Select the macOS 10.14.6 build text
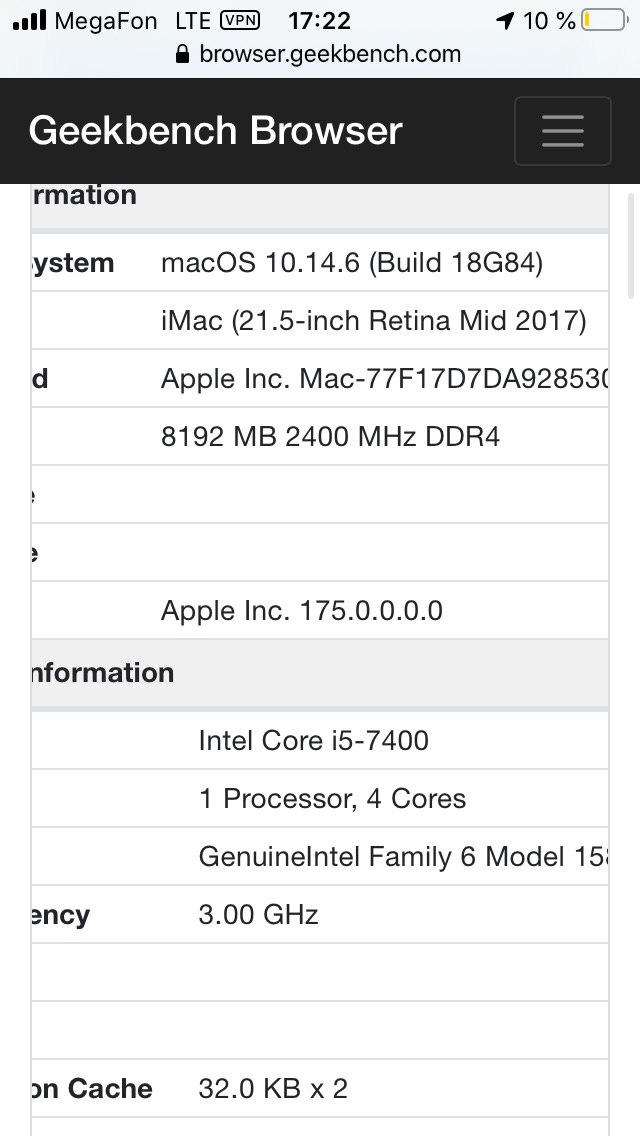The width and height of the screenshot is (640, 1136). (x=352, y=263)
